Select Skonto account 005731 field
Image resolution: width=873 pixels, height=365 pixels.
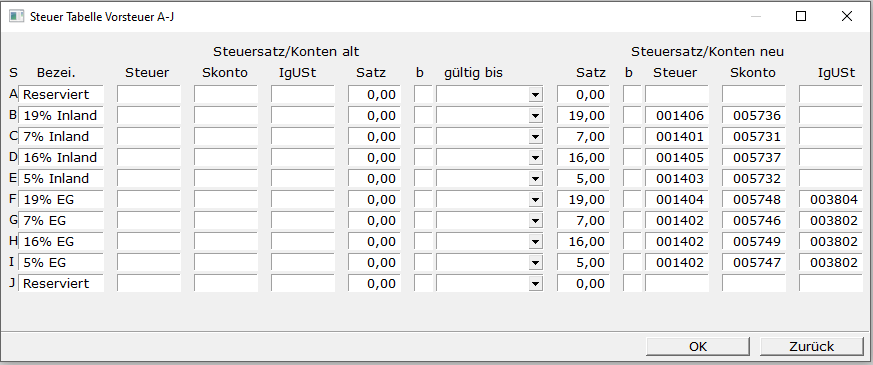(x=753, y=137)
